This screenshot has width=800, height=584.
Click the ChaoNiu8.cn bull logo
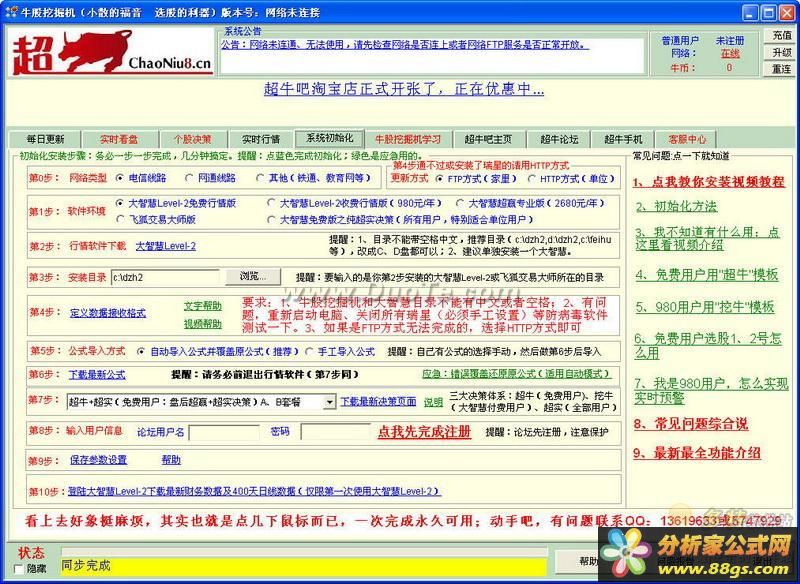pos(111,53)
